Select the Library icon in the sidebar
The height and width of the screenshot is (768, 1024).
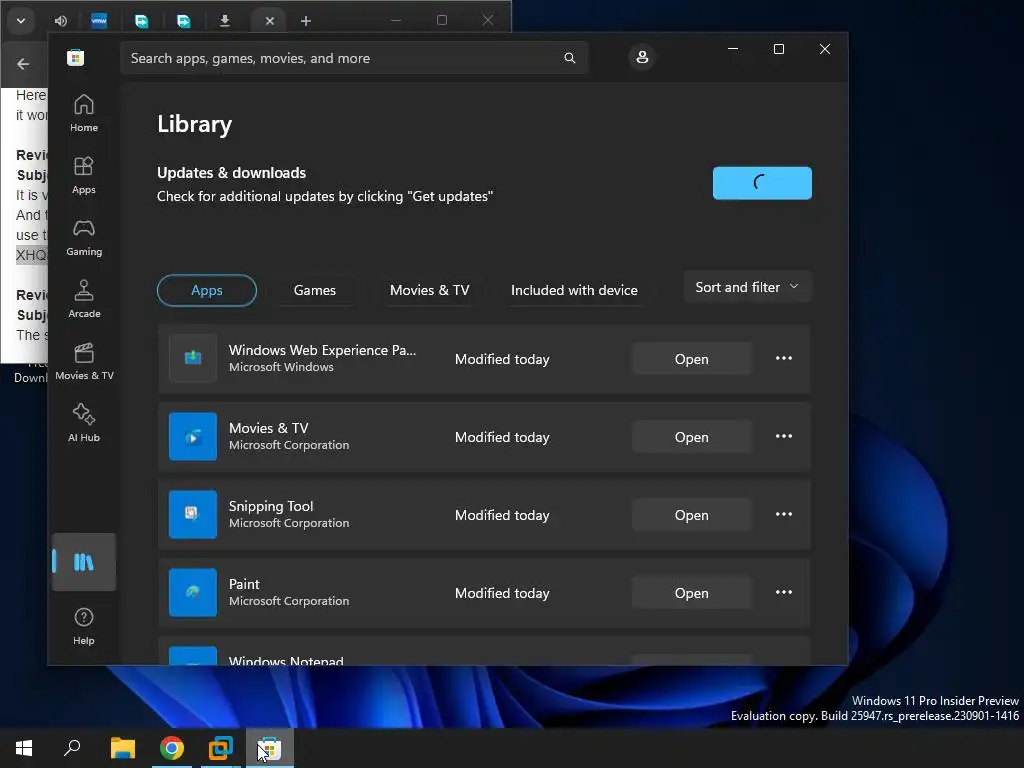point(84,562)
